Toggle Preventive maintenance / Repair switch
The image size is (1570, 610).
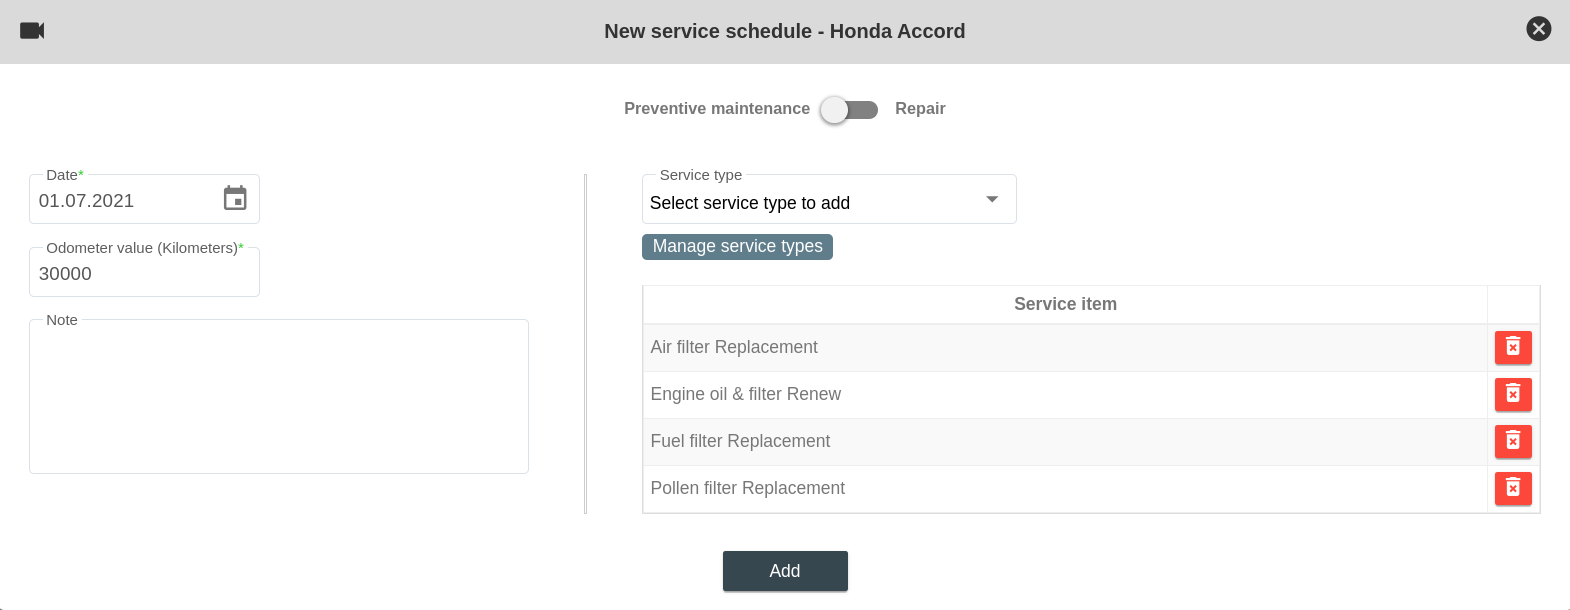(x=849, y=109)
